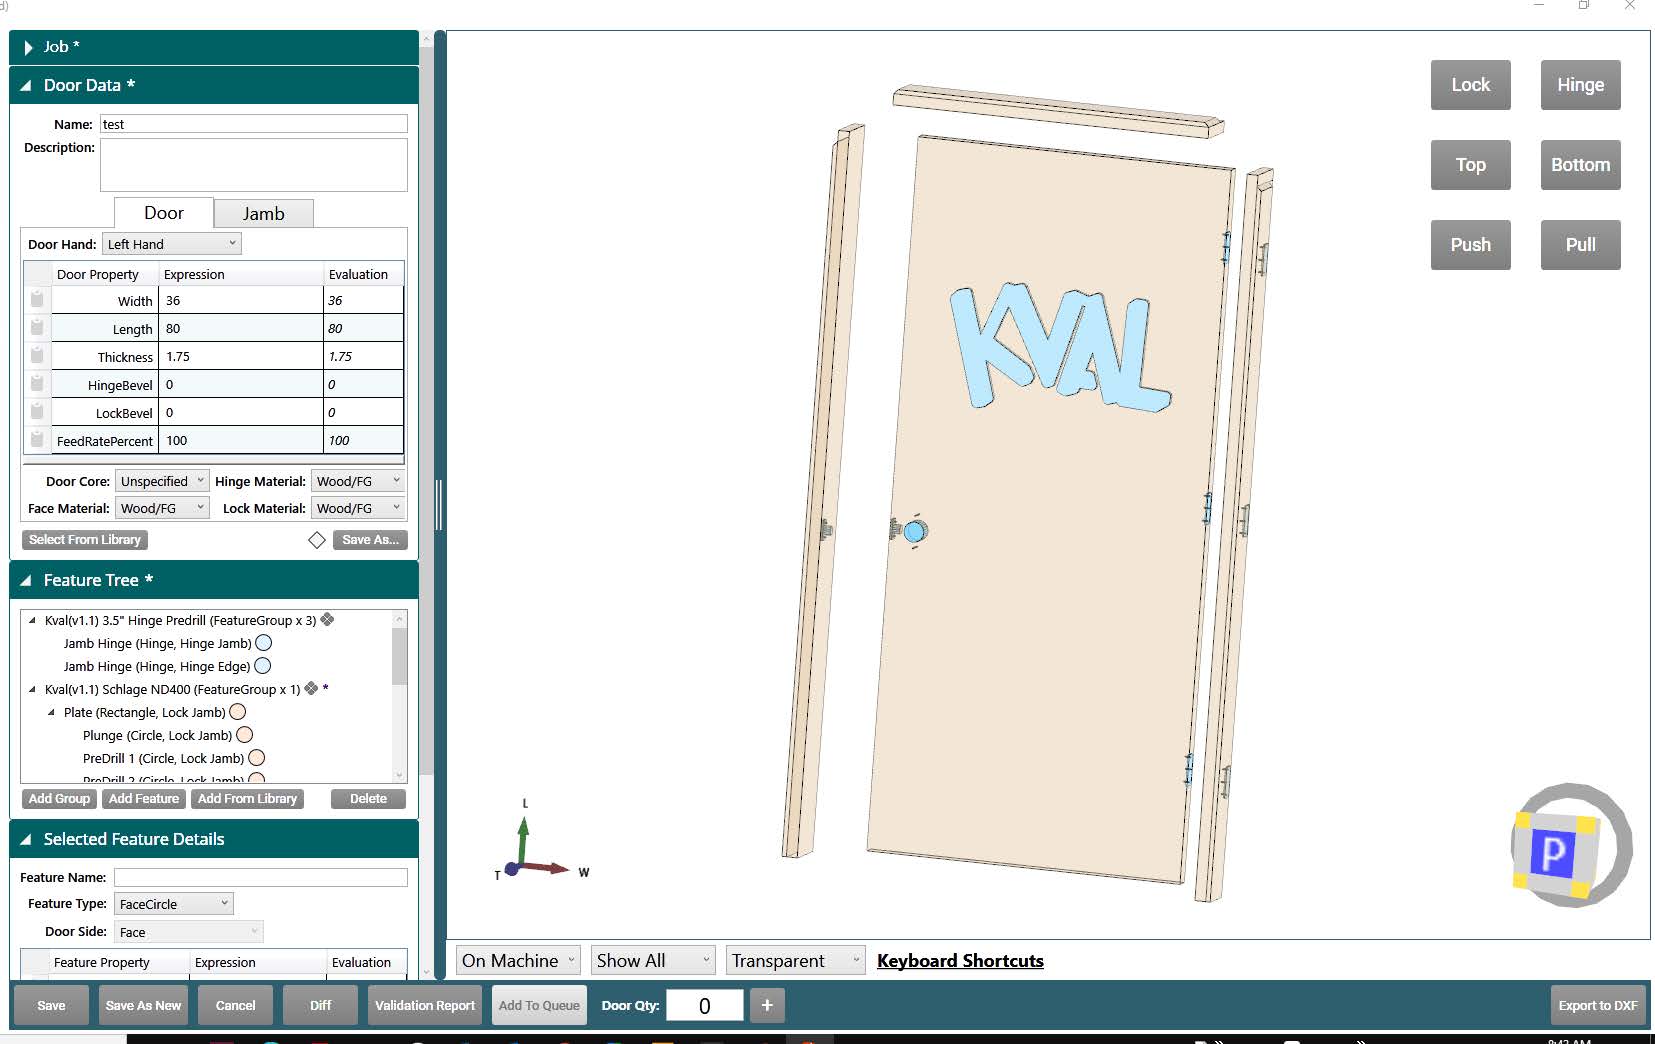Open the On Machine dropdown
Viewport: 1655px width, 1044px height.
pyautogui.click(x=518, y=961)
